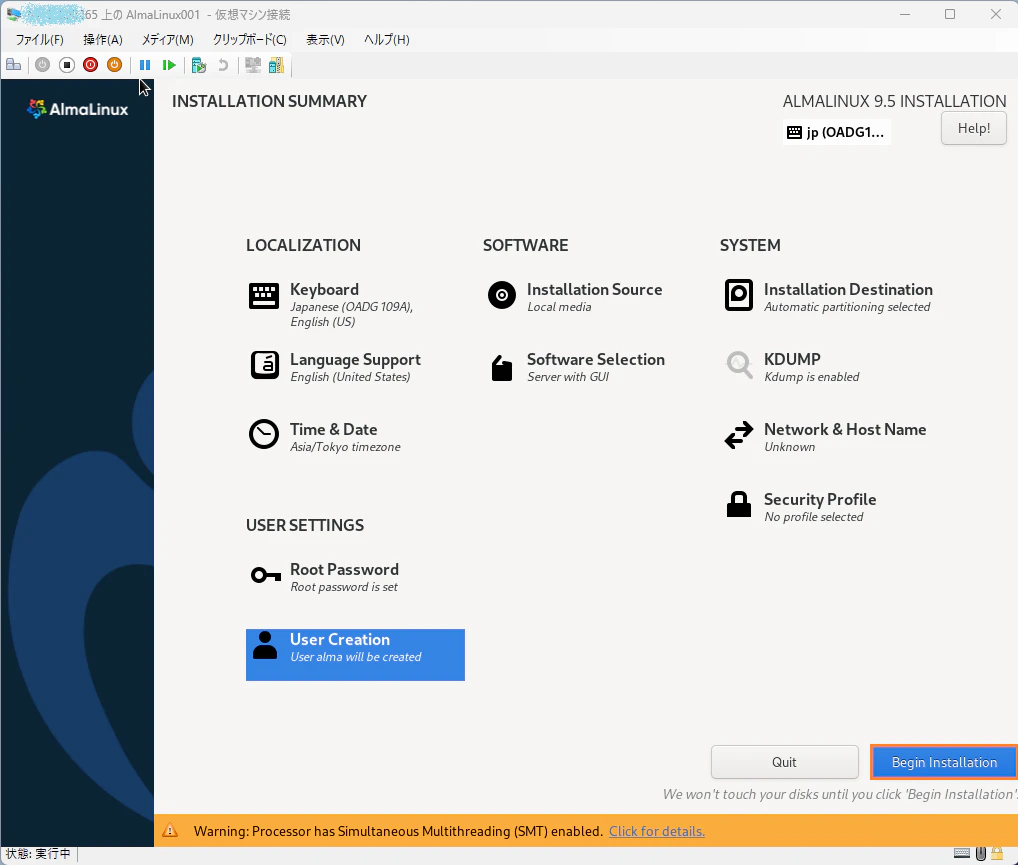The height and width of the screenshot is (865, 1018).
Task: Click the Keyboard settings icon
Action: (264, 296)
